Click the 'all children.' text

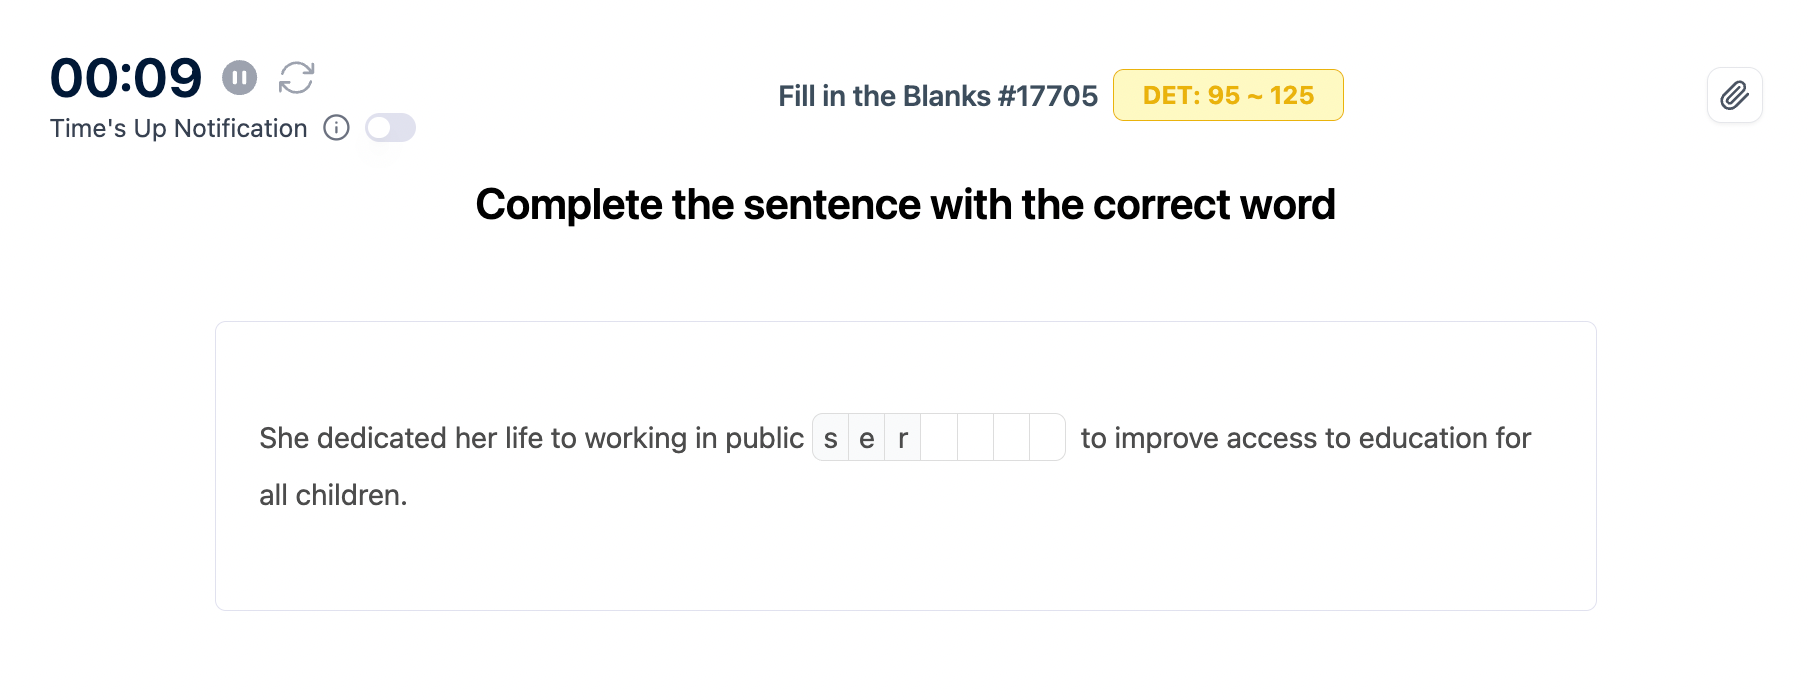coord(333,495)
